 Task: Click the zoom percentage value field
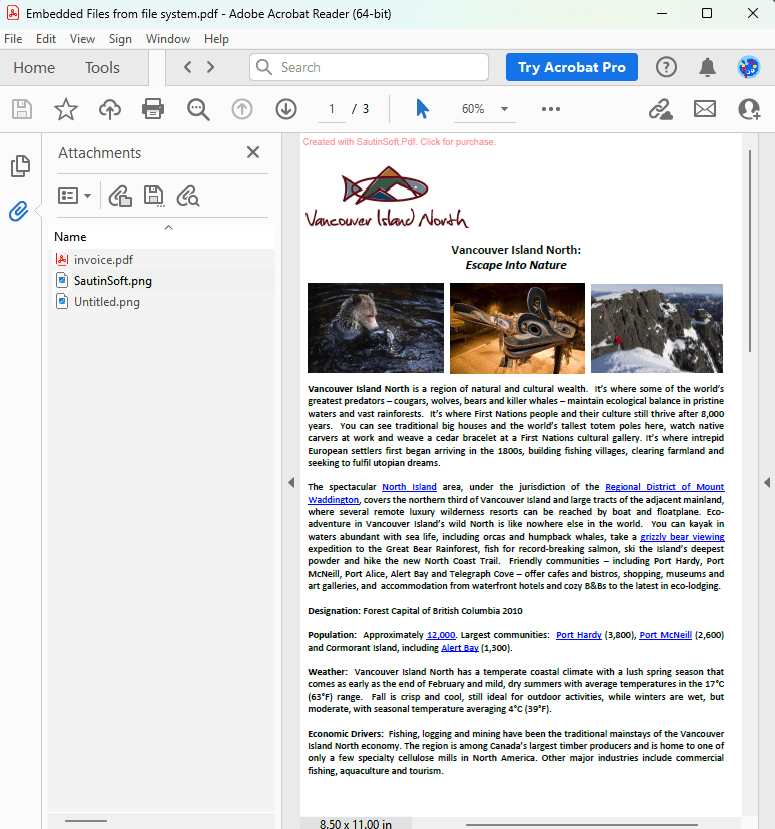(473, 109)
